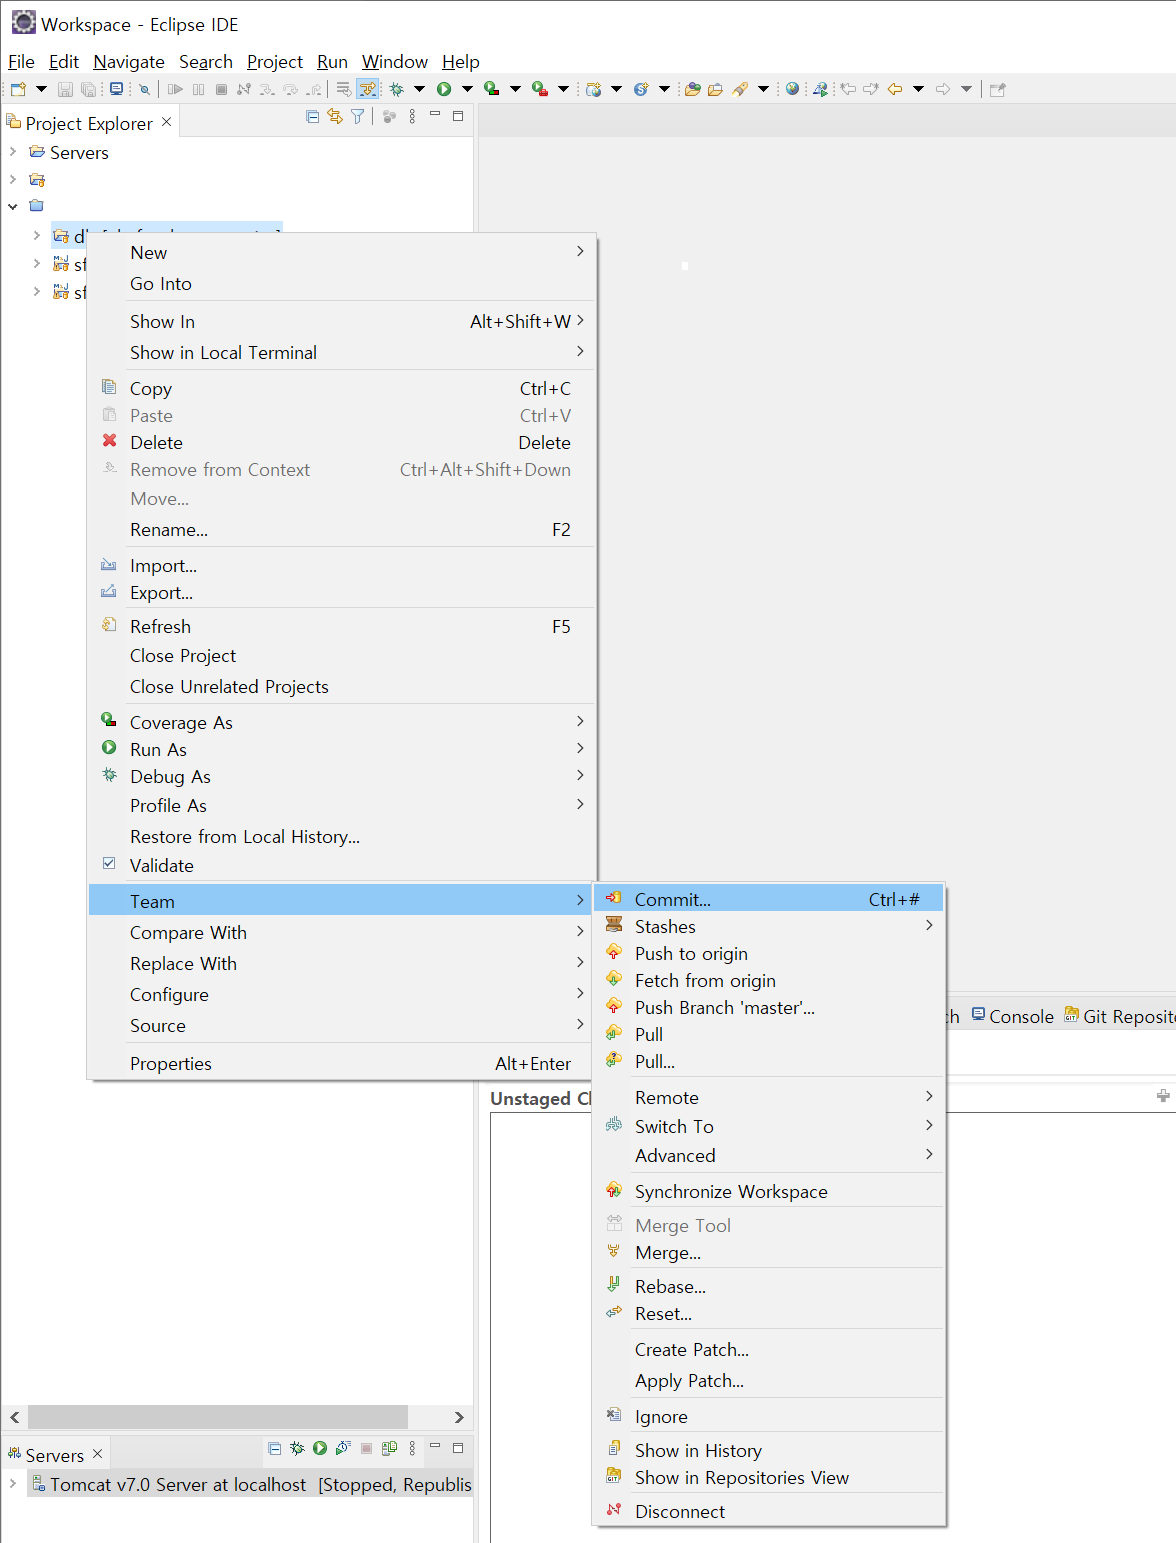Start the server in debug mode from Servers panel

pyautogui.click(x=297, y=1448)
